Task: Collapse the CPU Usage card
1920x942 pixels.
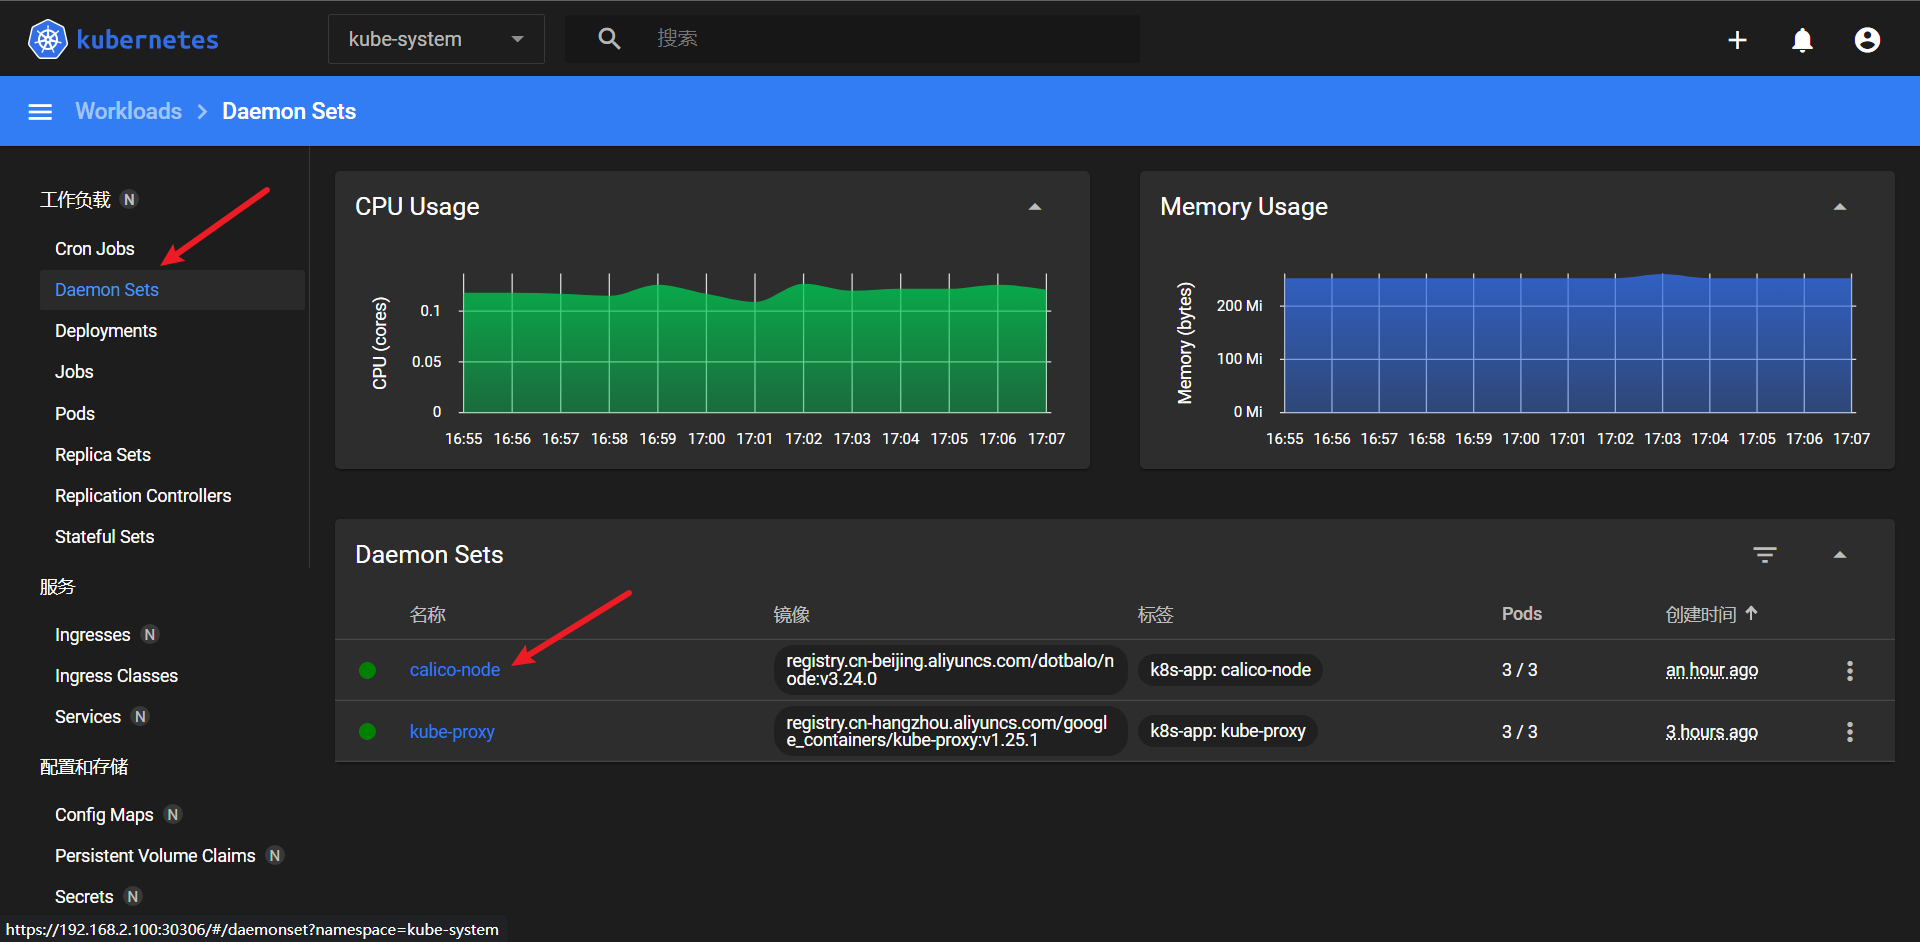Action: 1035,207
